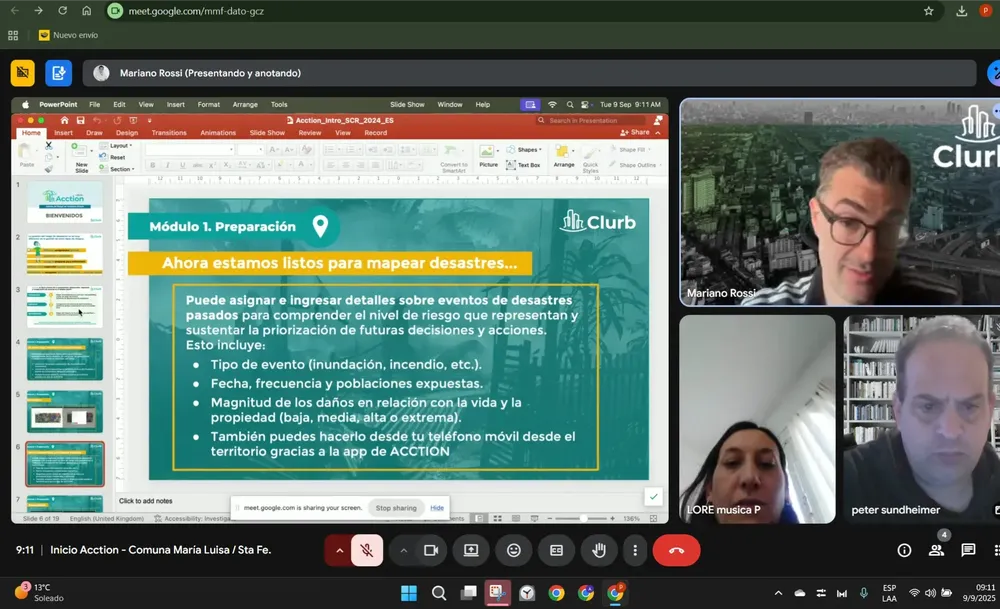Viewport: 1000px width, 609px height.
Task: Unmute the microphone in Meet
Action: pos(367,550)
